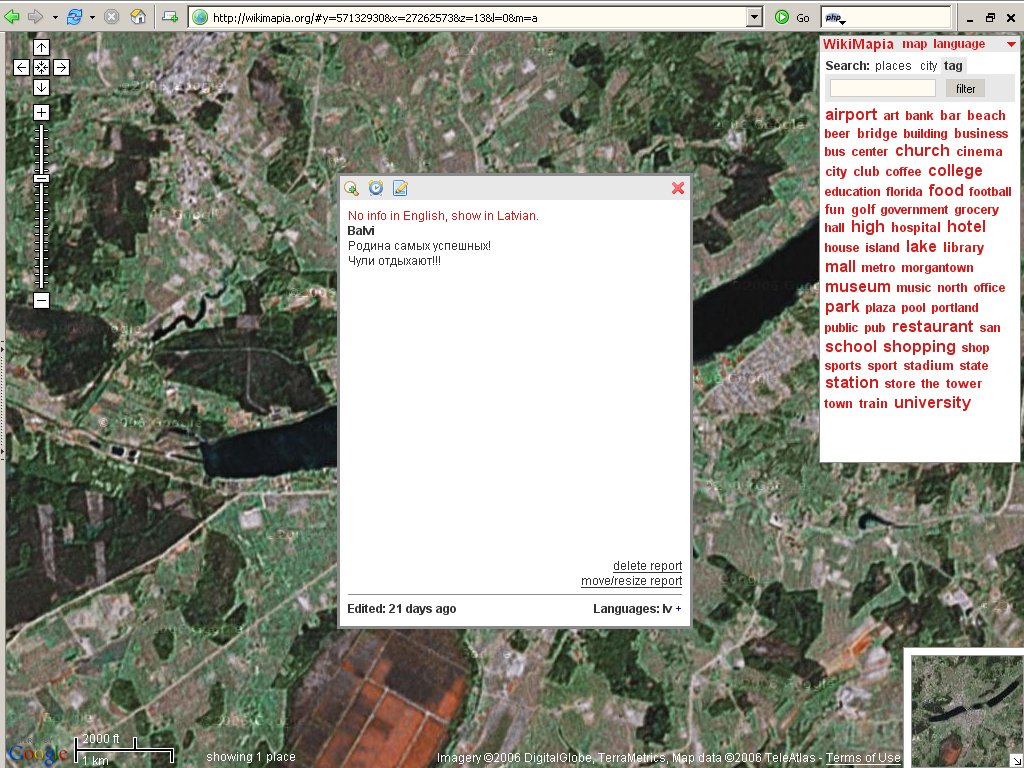Close the Balvi place info popup

pyautogui.click(x=678, y=188)
